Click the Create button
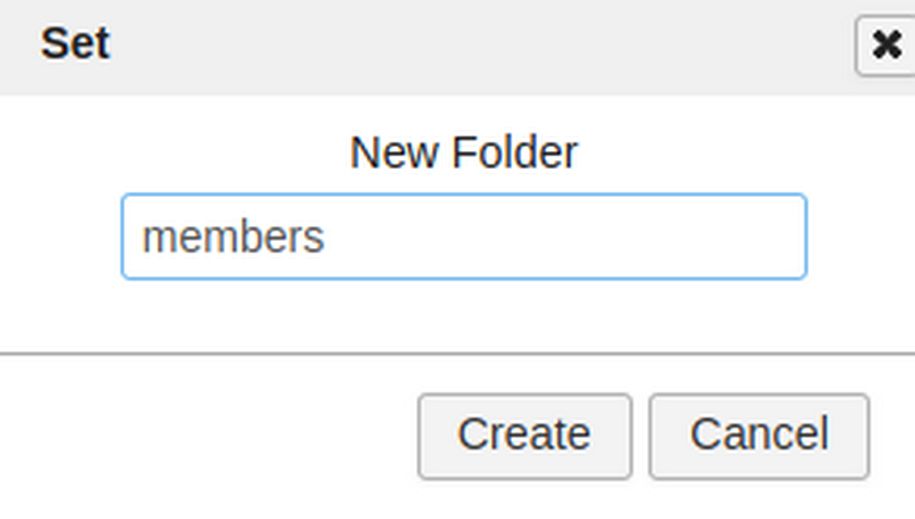915x519 pixels. coord(524,435)
